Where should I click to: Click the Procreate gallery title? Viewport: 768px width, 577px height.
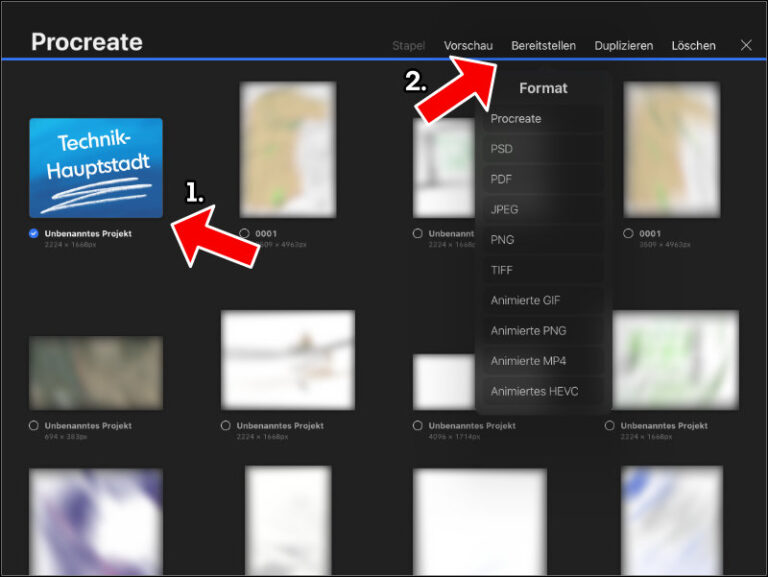coord(87,42)
